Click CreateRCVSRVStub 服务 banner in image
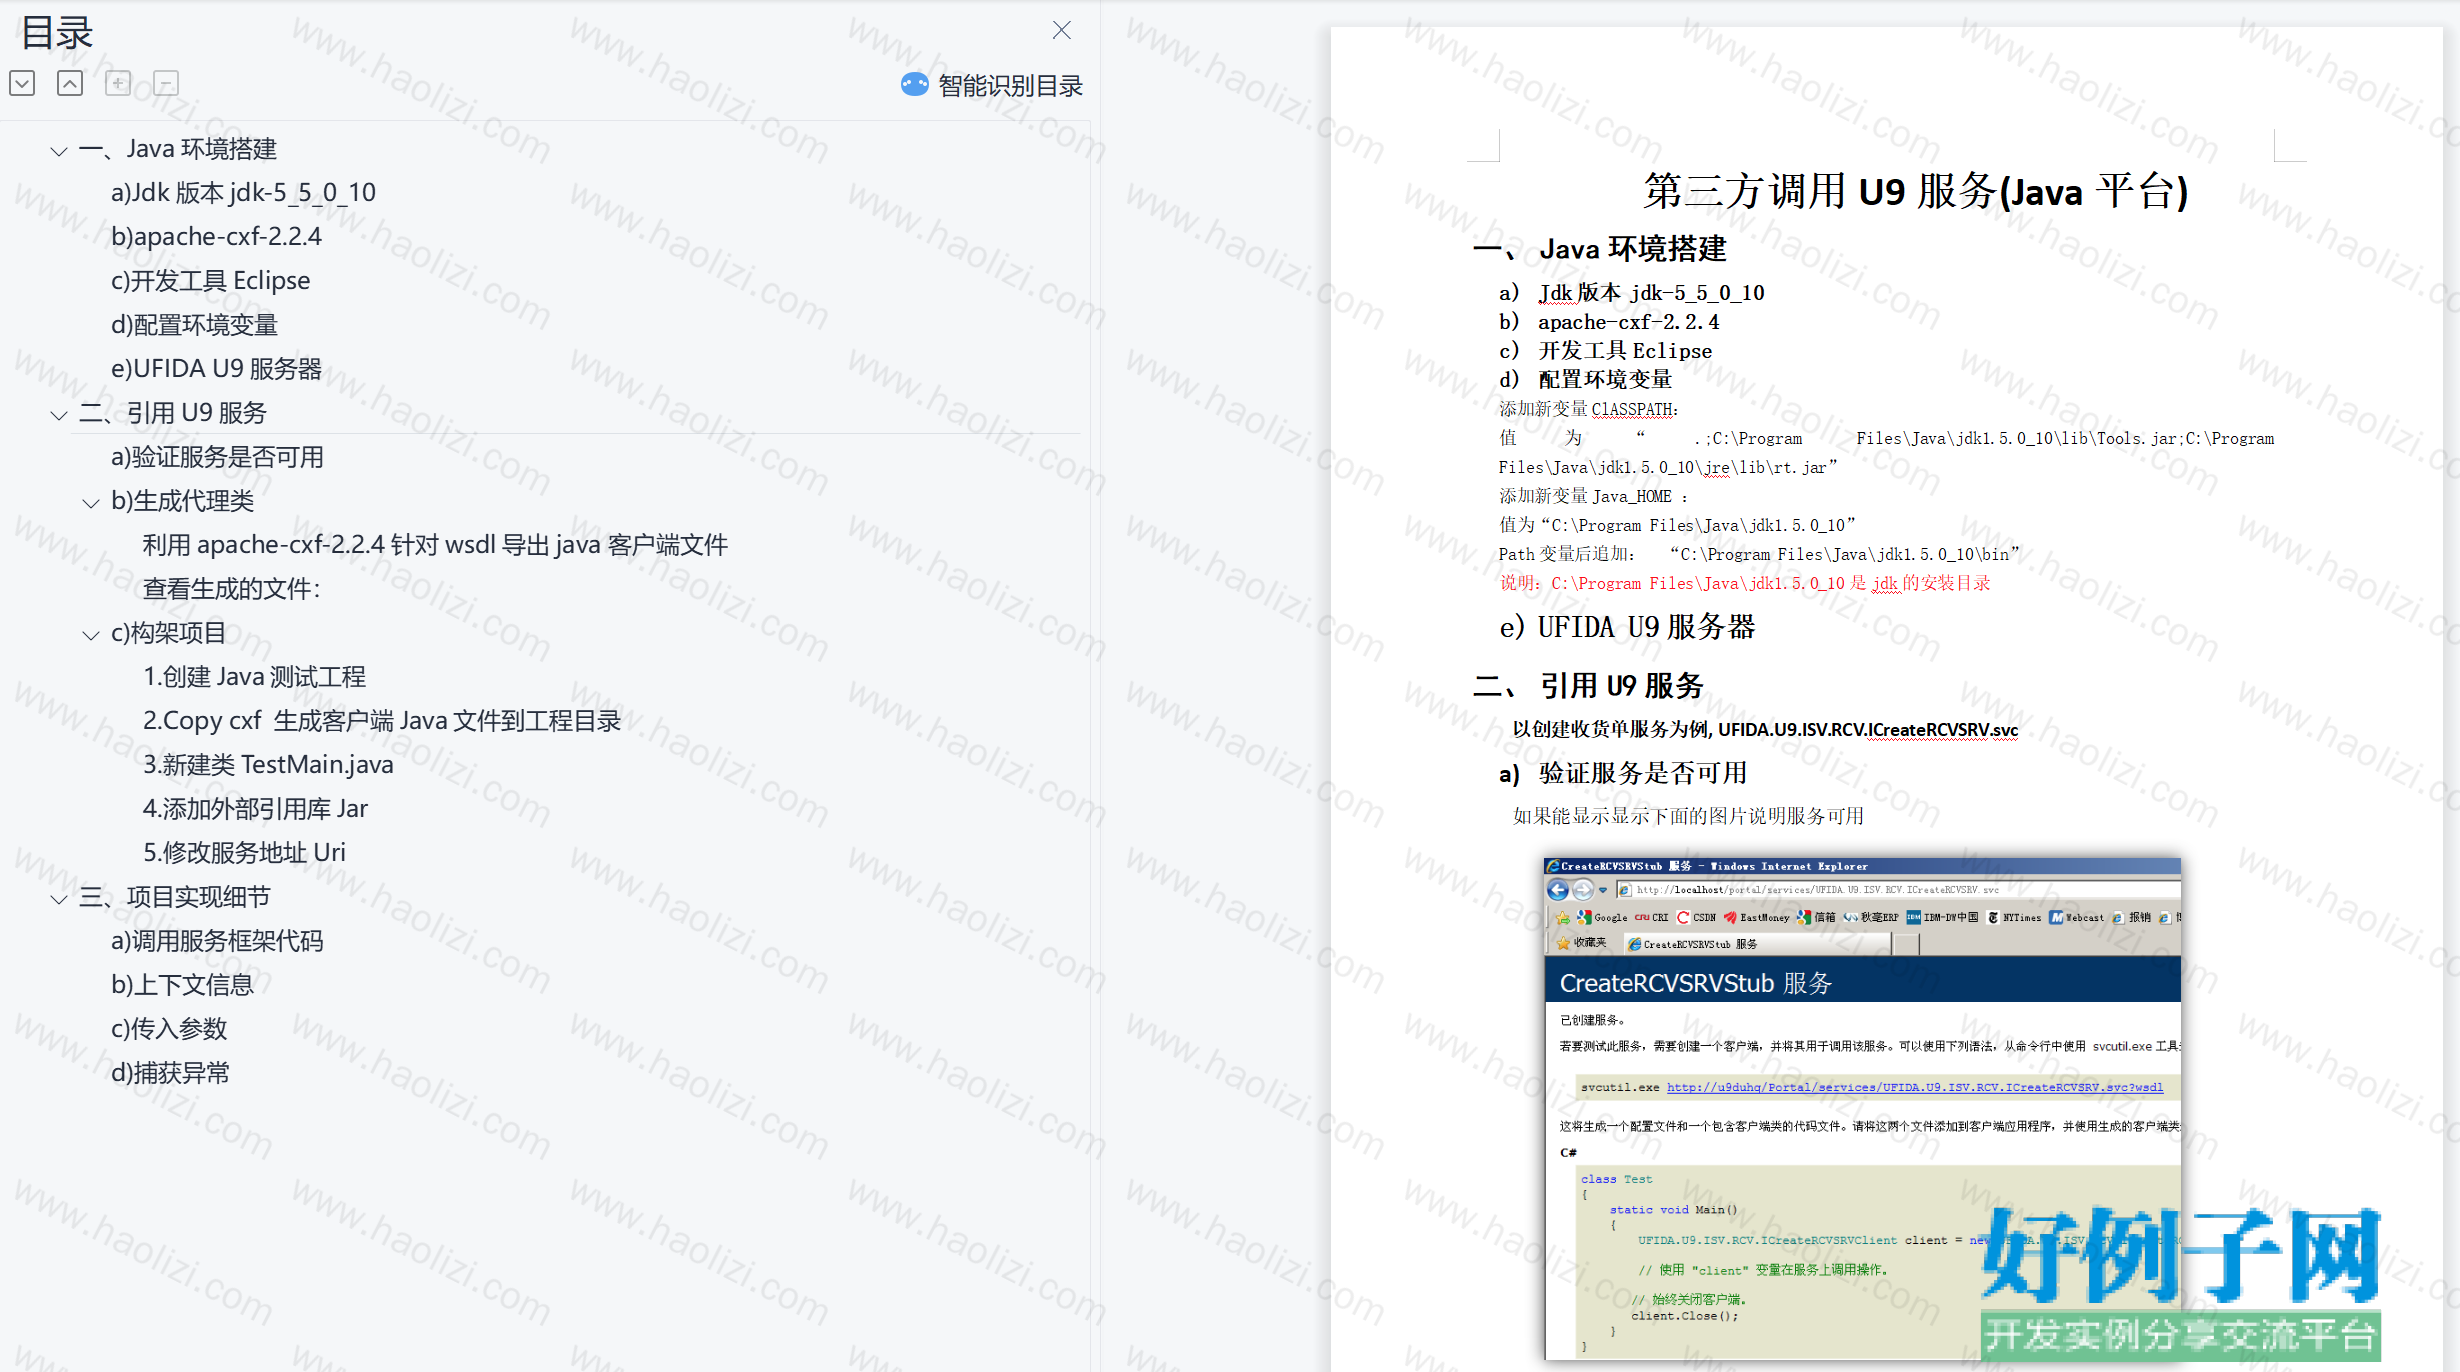Screen dimensions: 2460x1372 pyautogui.click(x=1862, y=982)
